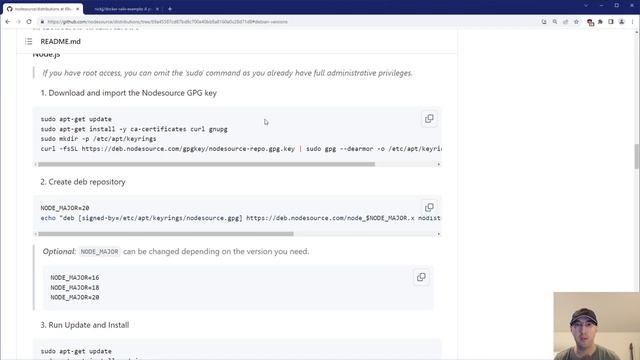Close the nodesource distributions tab

point(78,9)
